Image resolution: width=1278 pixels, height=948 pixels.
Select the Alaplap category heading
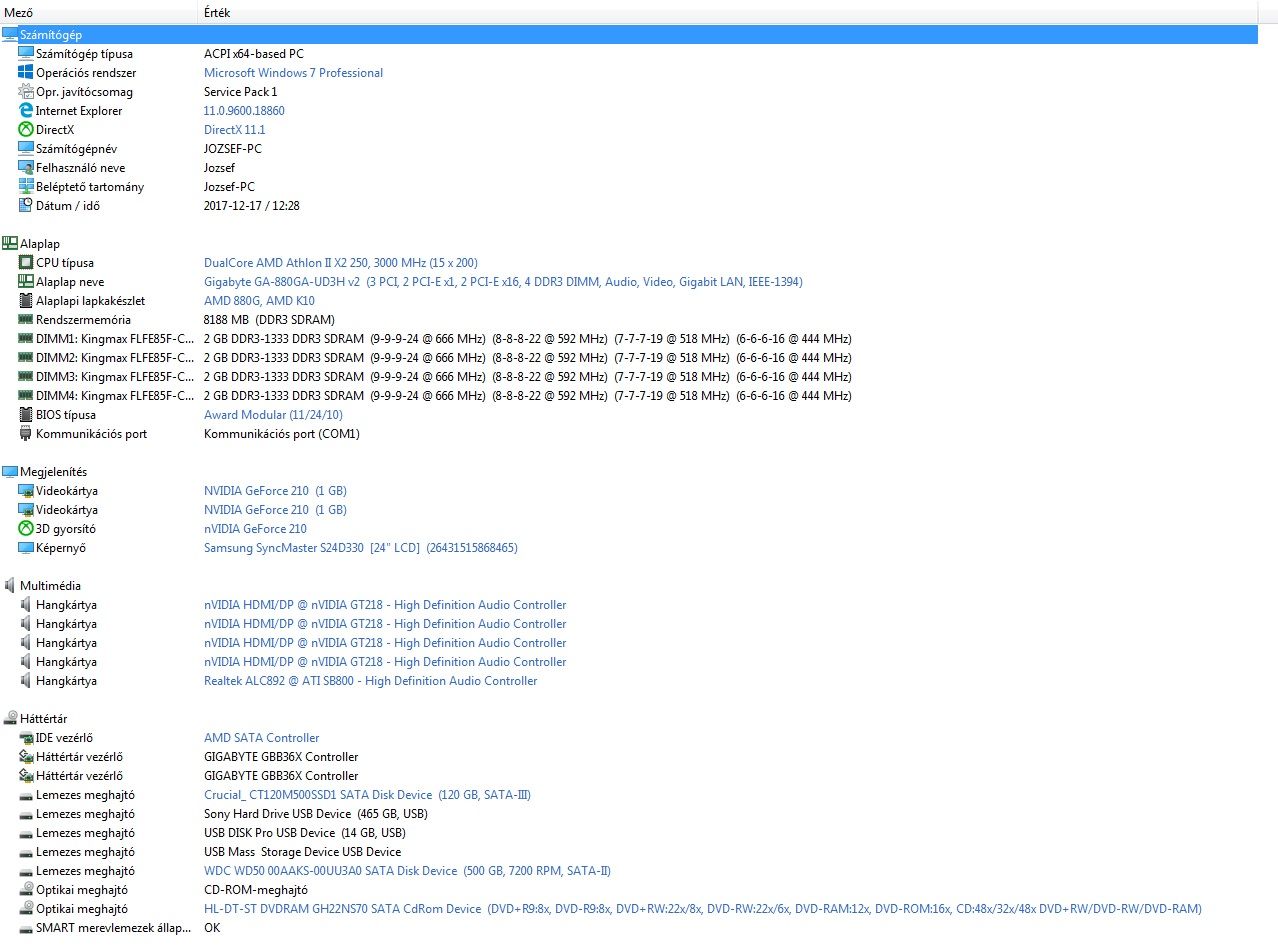40,244
